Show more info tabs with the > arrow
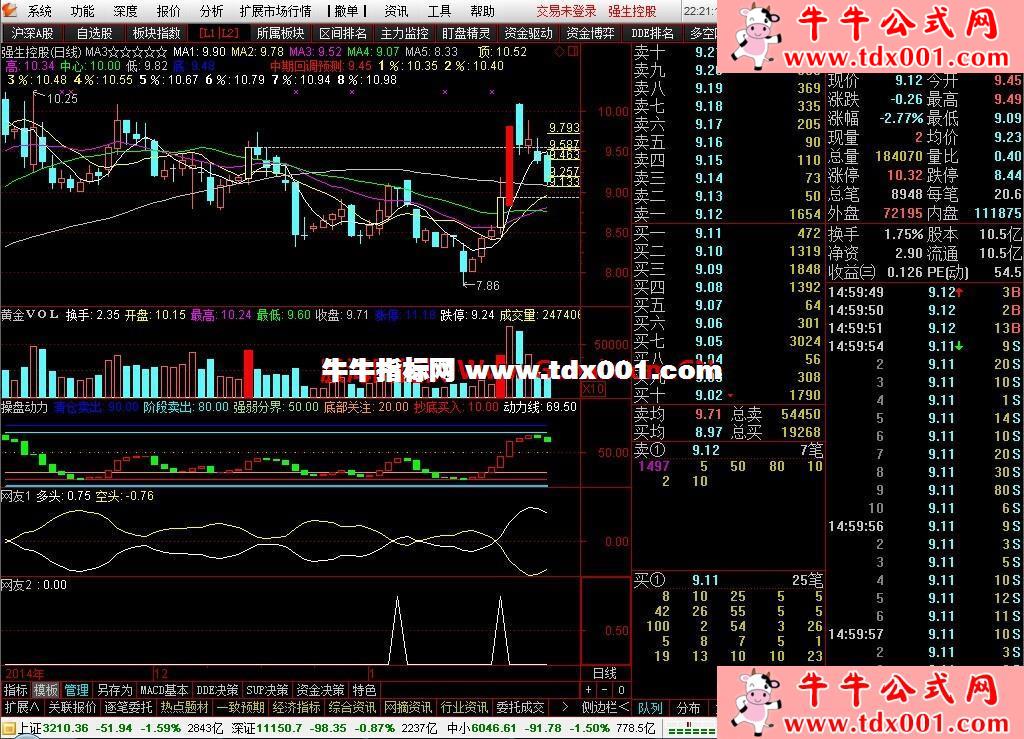This screenshot has width=1024, height=739. tap(565, 707)
